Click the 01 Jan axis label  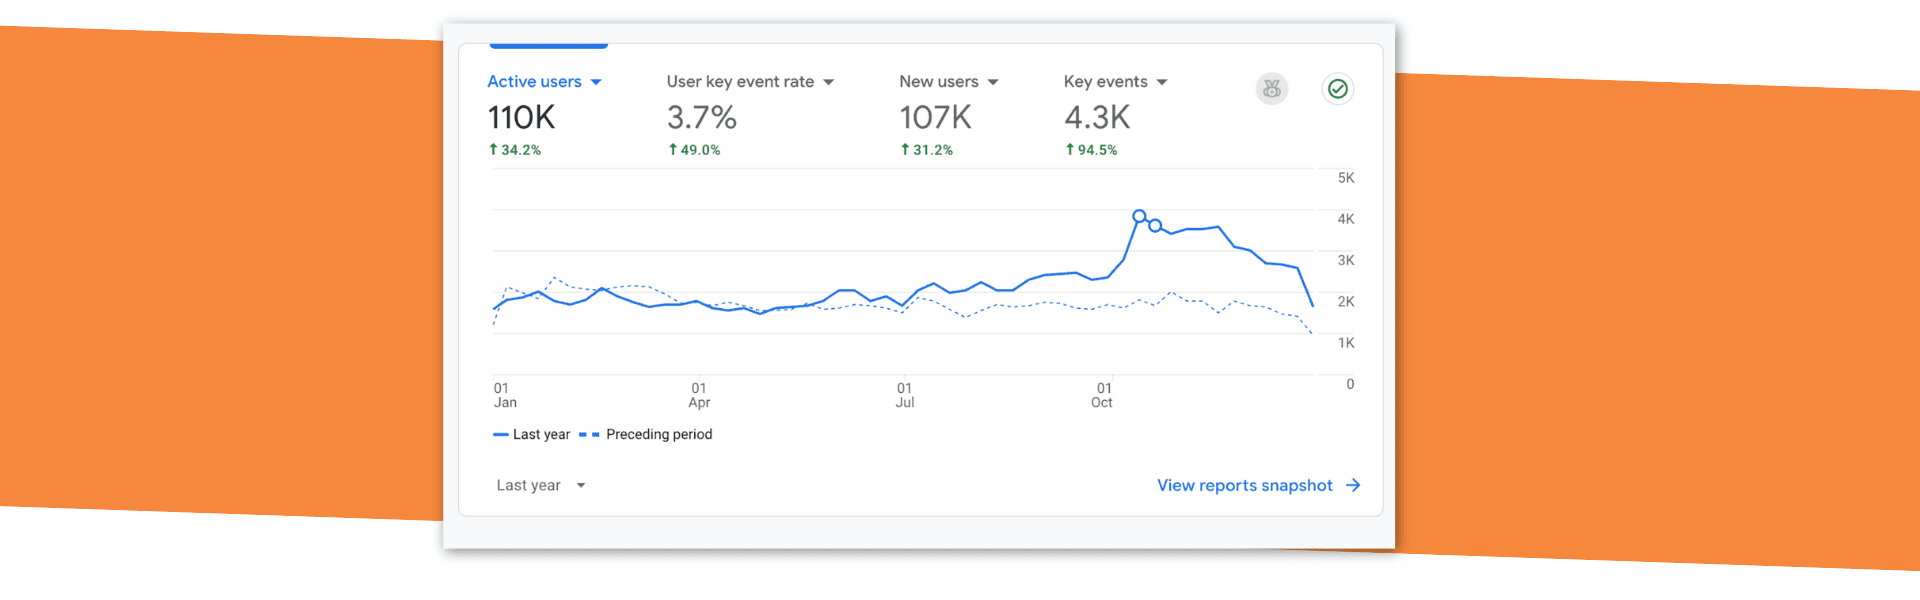(x=505, y=395)
